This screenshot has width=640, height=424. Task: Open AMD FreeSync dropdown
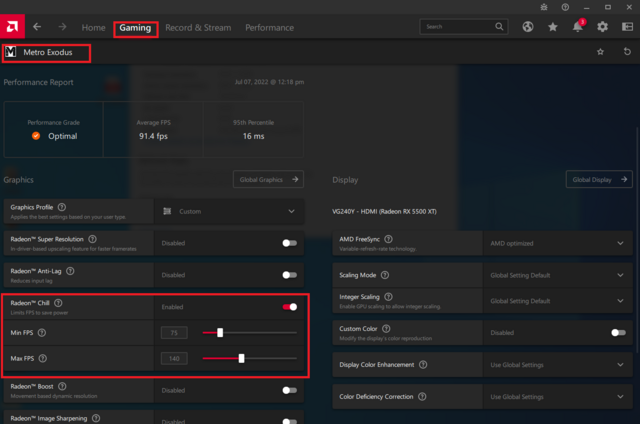[558, 243]
